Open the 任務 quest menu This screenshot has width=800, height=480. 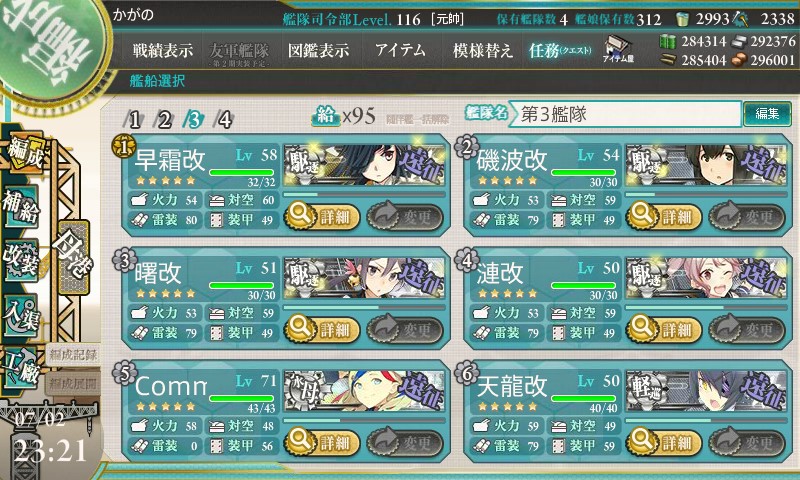pyautogui.click(x=560, y=50)
